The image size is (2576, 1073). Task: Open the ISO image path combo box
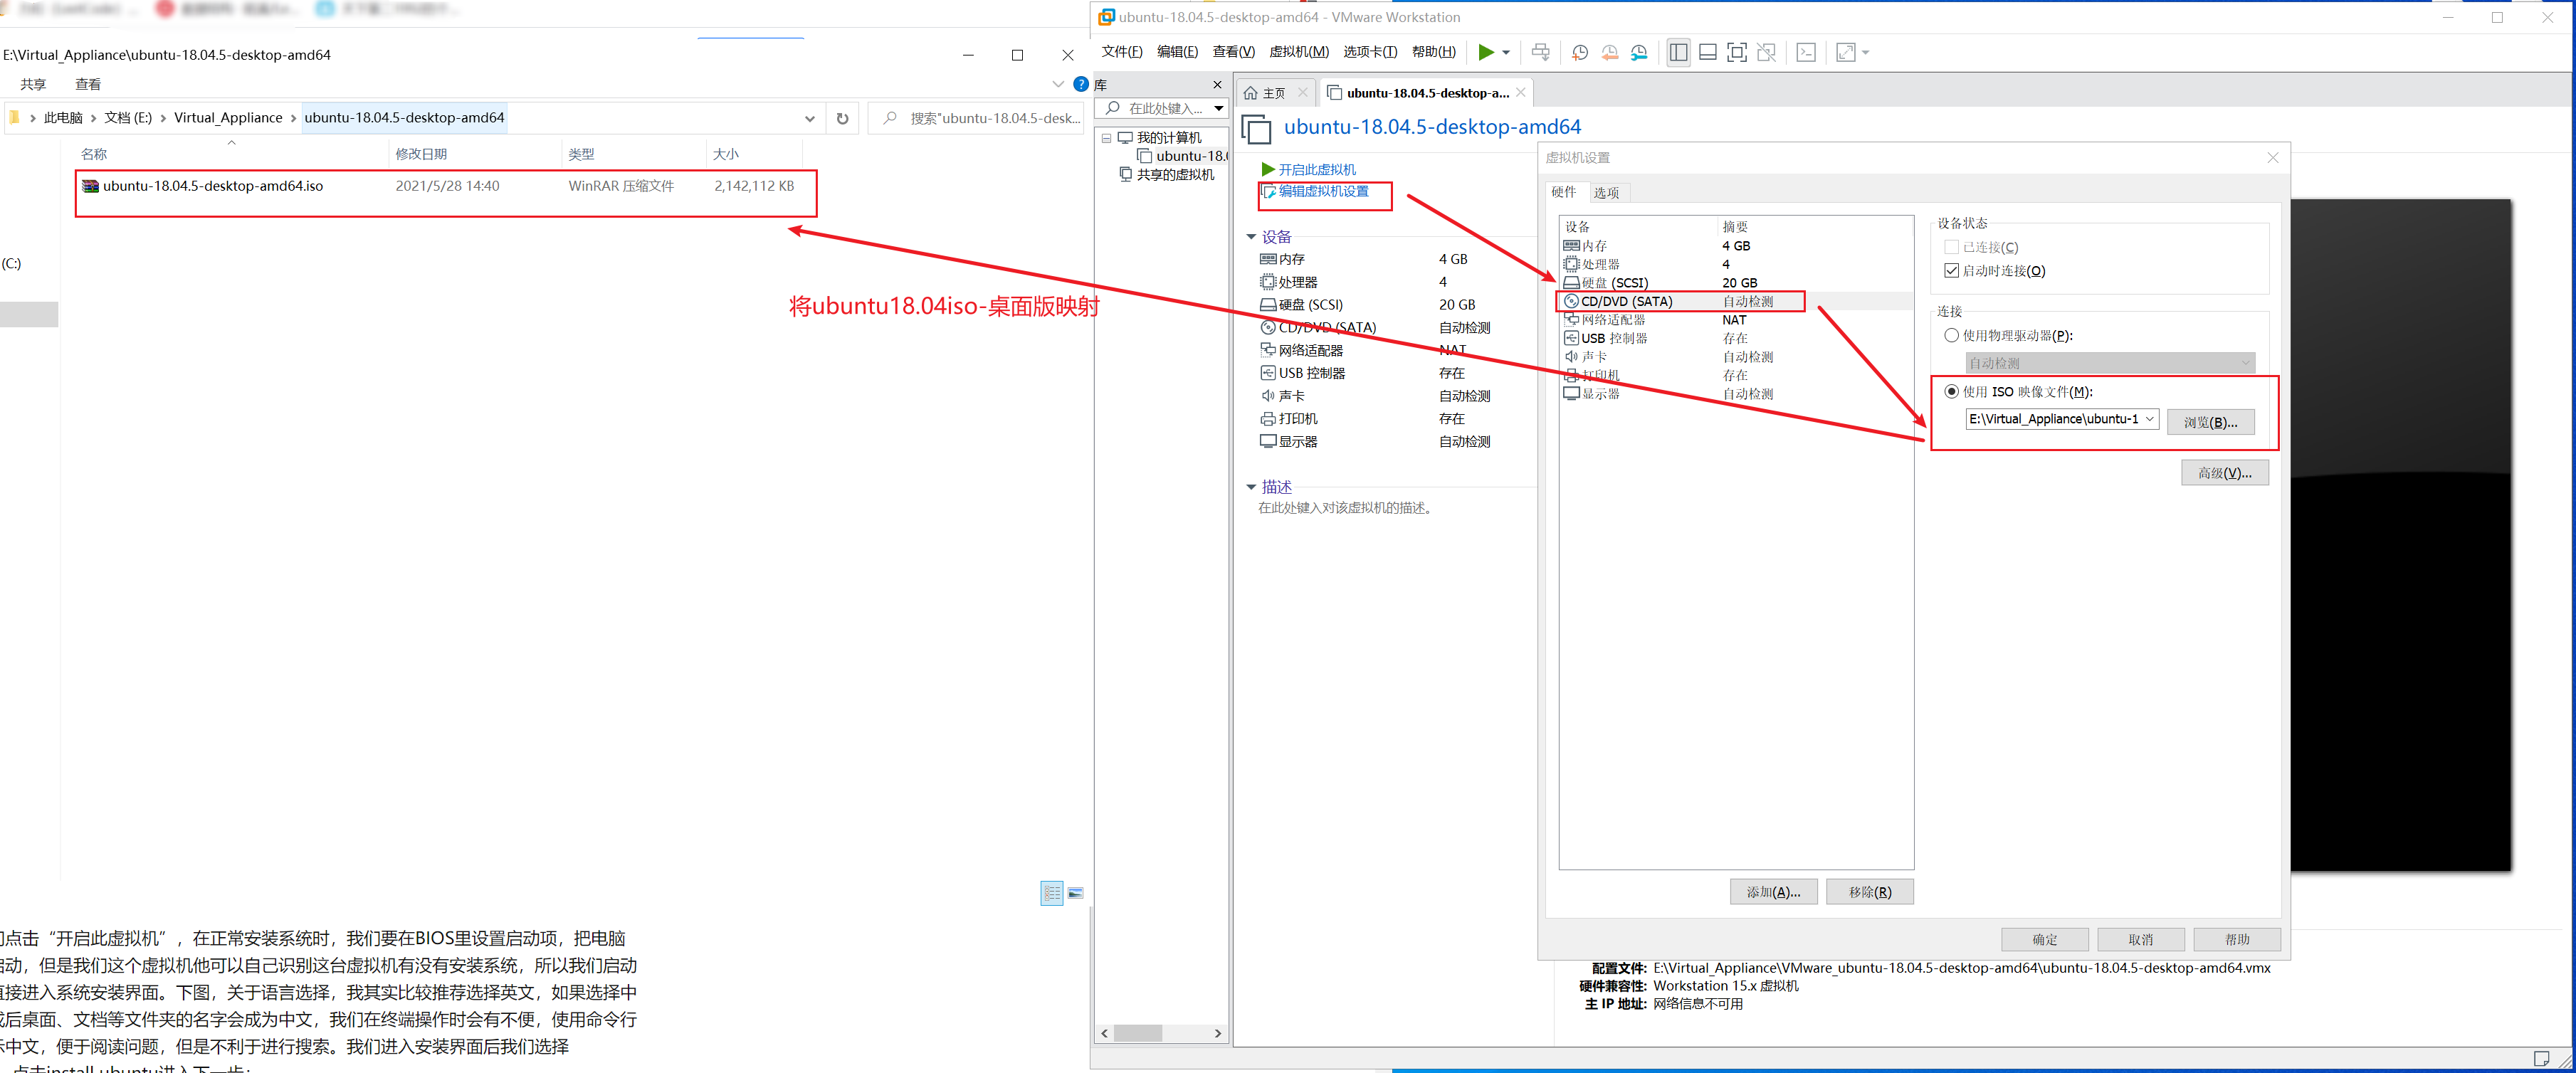coord(2062,419)
